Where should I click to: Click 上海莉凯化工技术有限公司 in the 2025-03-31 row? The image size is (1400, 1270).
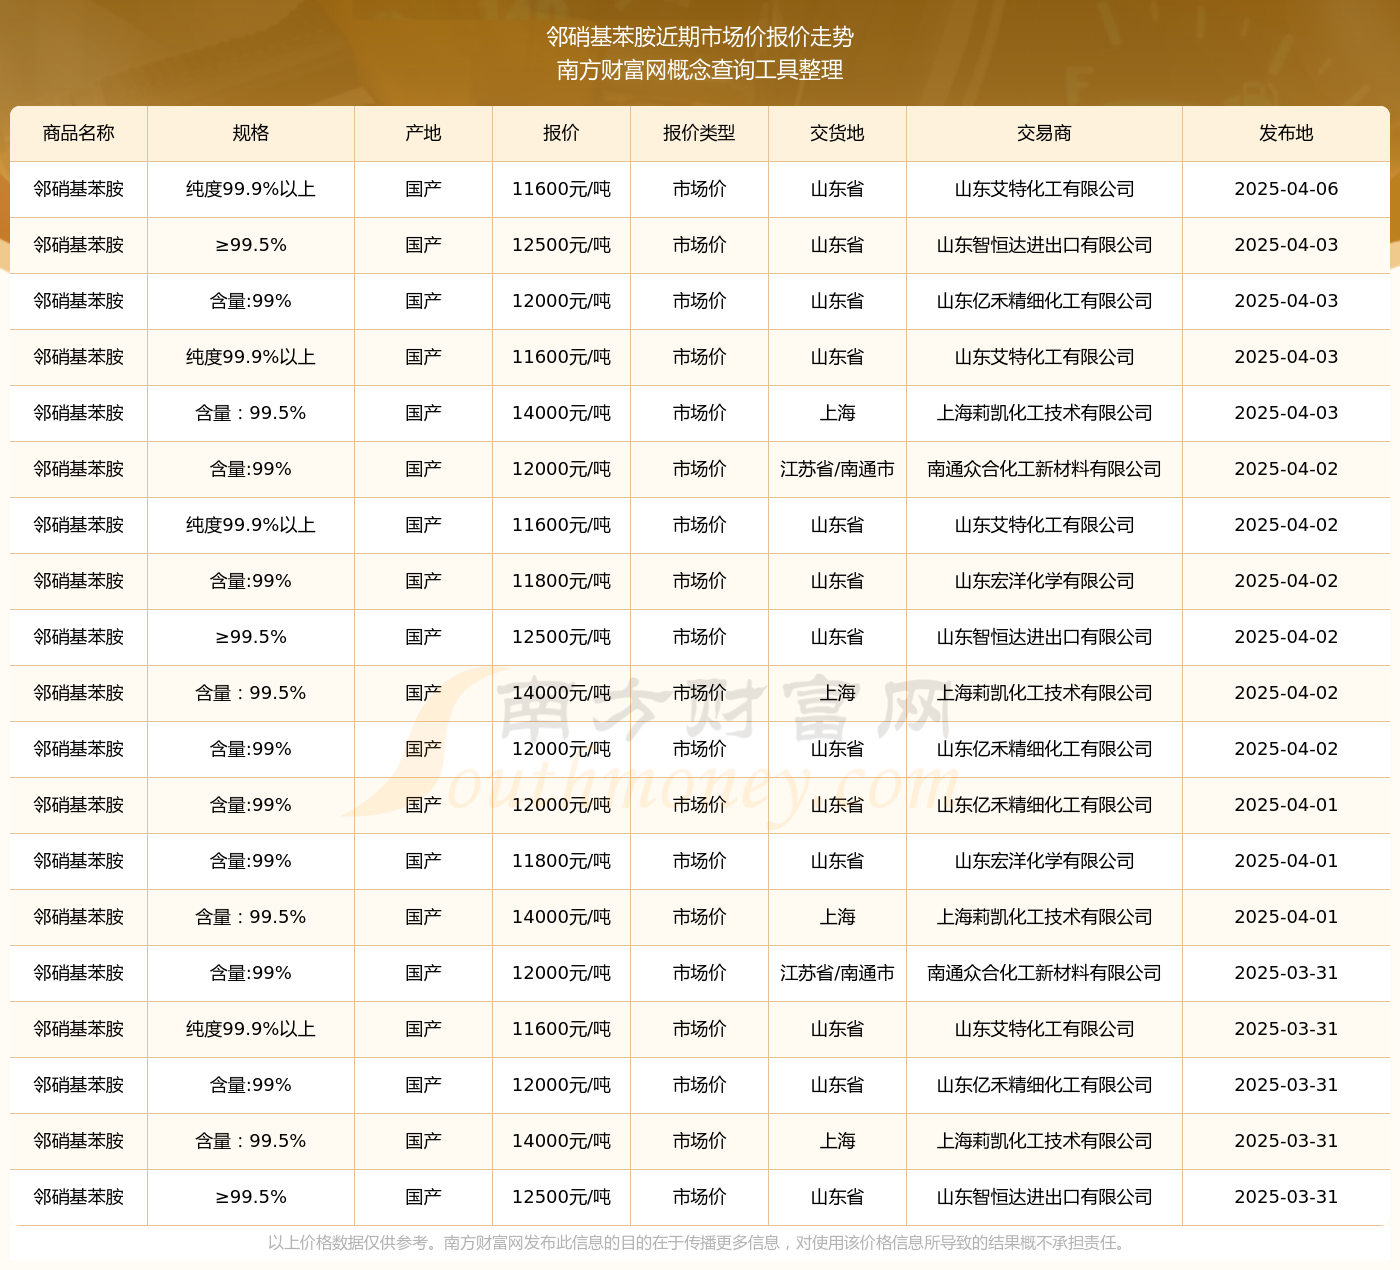[x=1044, y=1141]
